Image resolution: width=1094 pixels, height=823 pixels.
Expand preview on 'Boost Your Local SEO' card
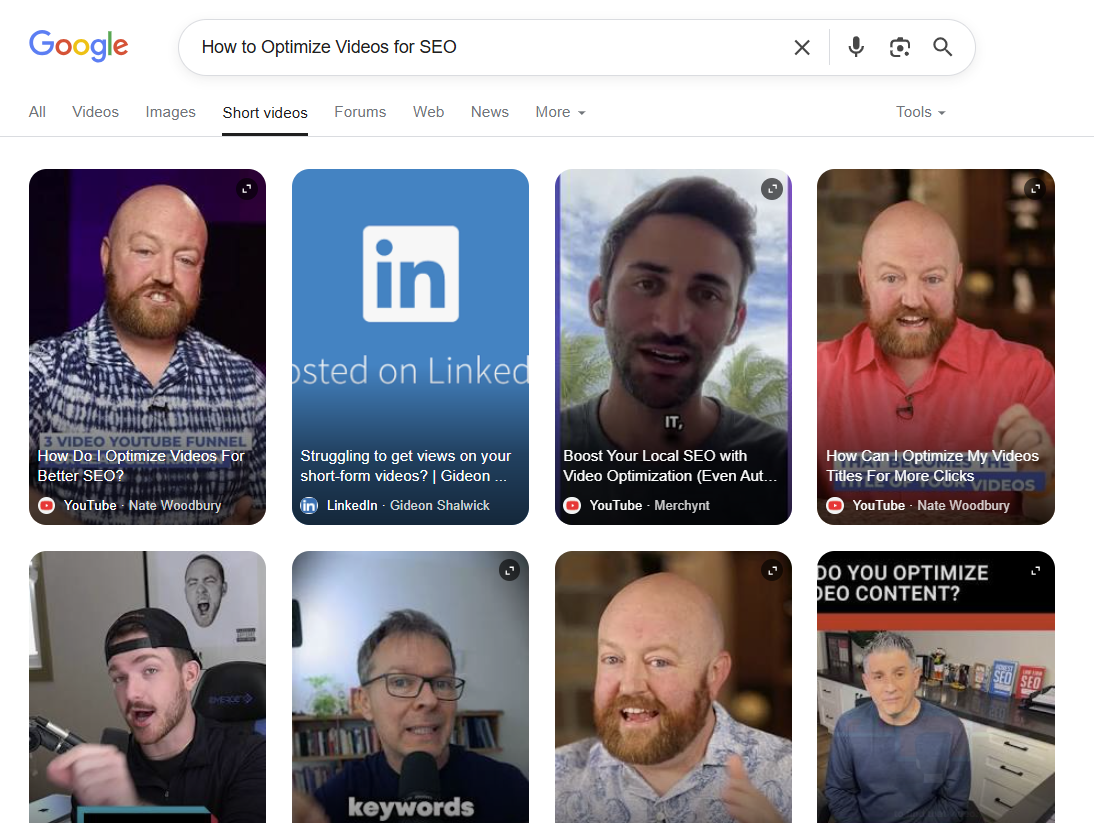pyautogui.click(x=772, y=189)
